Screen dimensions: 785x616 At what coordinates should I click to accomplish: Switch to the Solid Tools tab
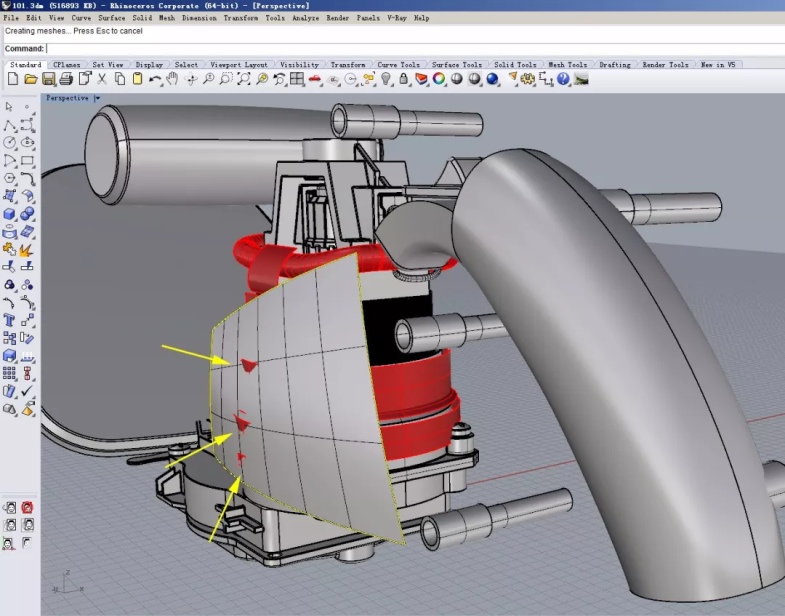point(516,65)
